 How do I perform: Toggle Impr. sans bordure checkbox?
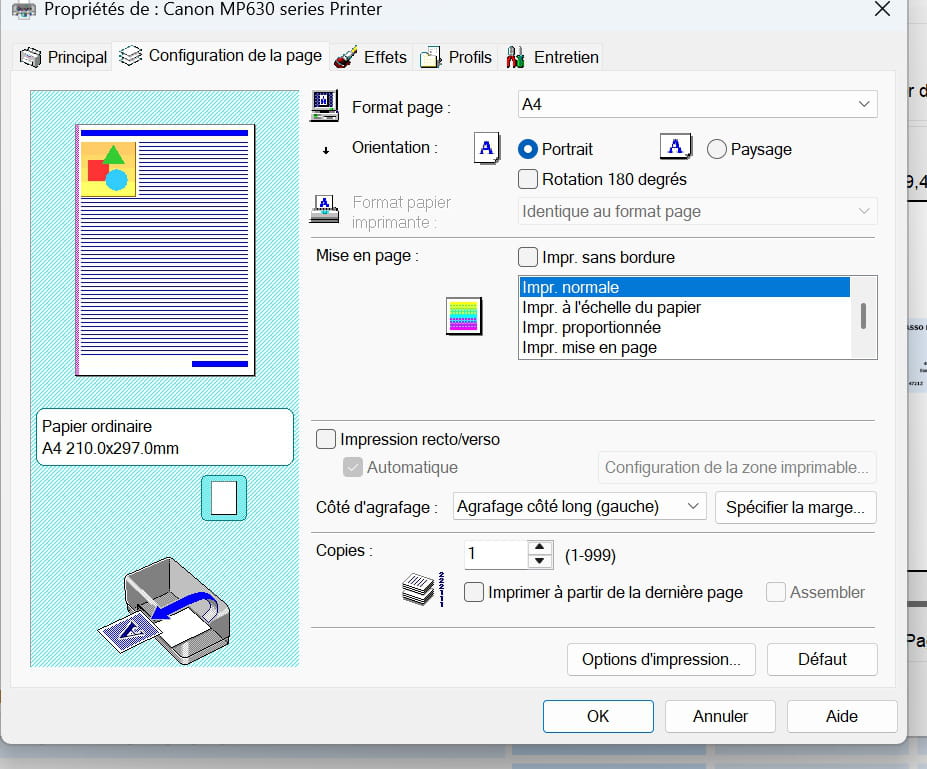tap(528, 257)
